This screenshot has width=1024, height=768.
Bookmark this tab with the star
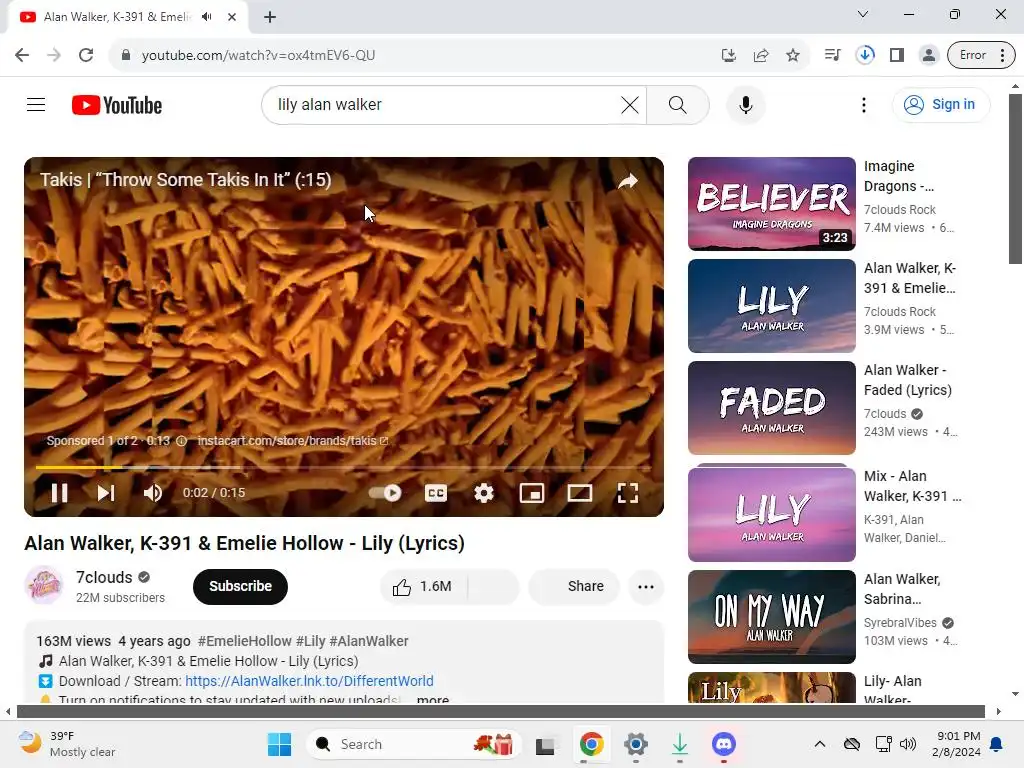tap(793, 55)
